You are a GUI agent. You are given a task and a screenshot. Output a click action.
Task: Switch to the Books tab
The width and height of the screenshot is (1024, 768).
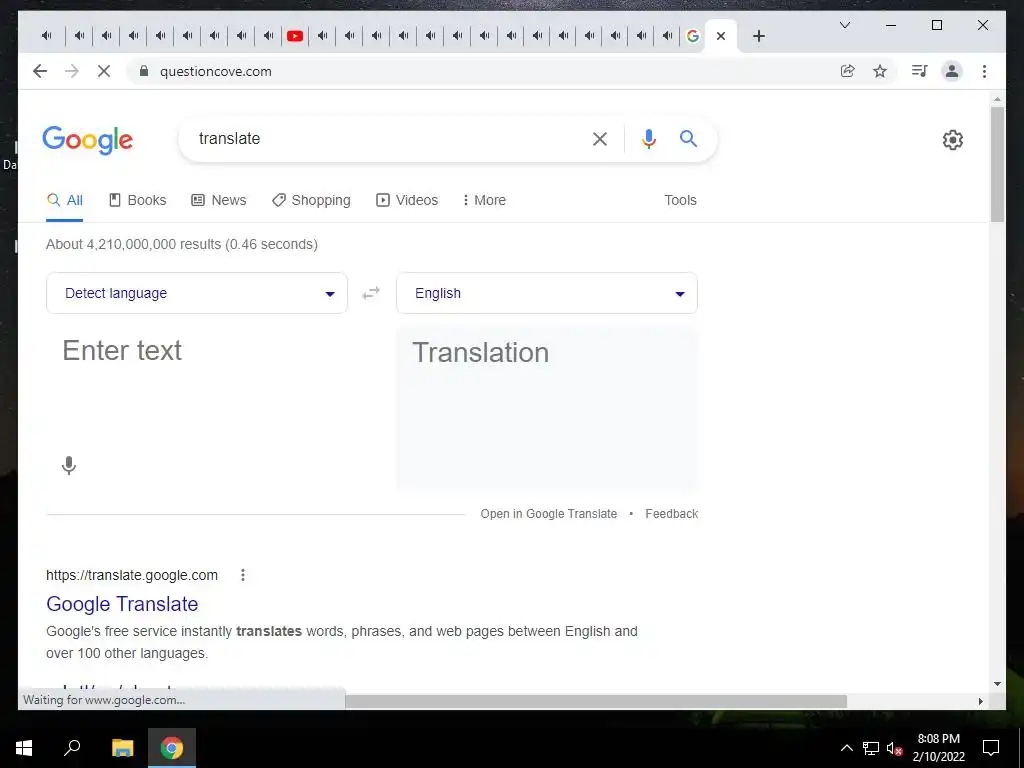tap(137, 200)
